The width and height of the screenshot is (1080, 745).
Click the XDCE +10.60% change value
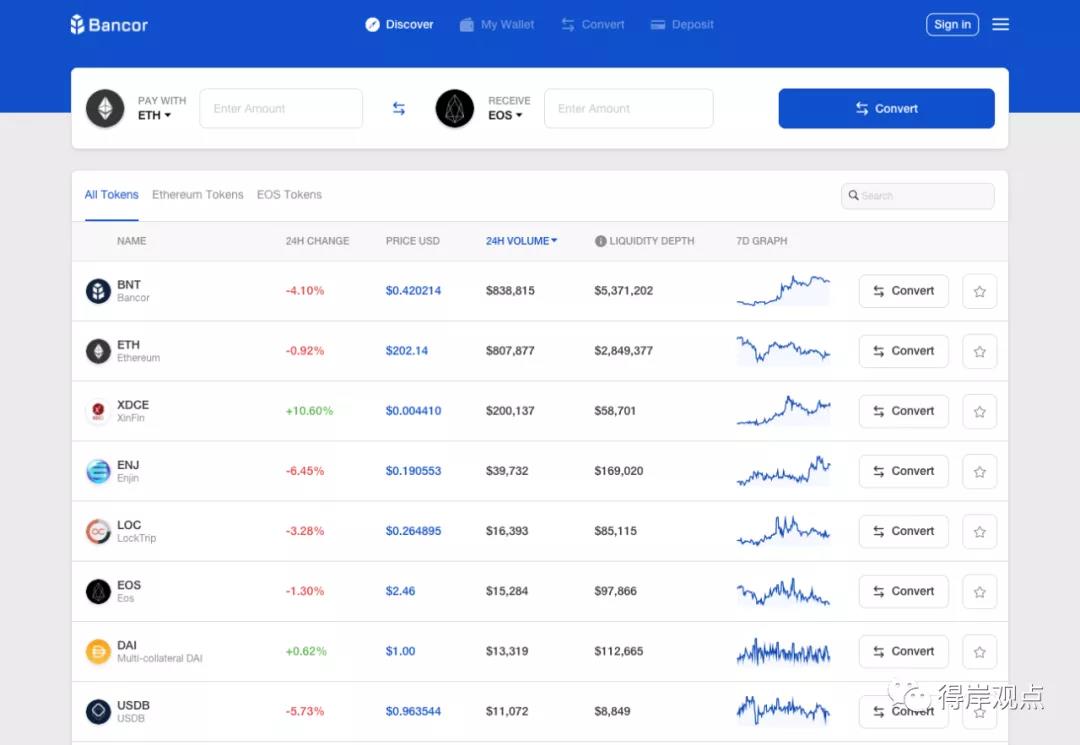(309, 411)
